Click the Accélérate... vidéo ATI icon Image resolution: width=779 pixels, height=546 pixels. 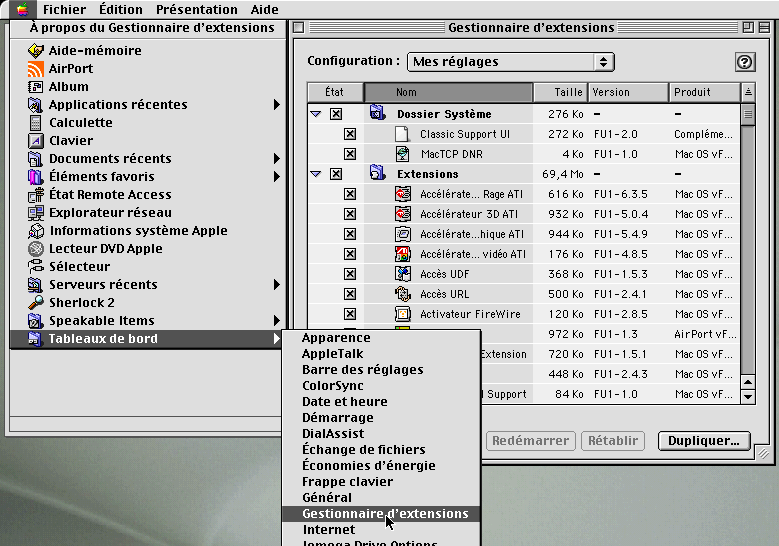(402, 254)
